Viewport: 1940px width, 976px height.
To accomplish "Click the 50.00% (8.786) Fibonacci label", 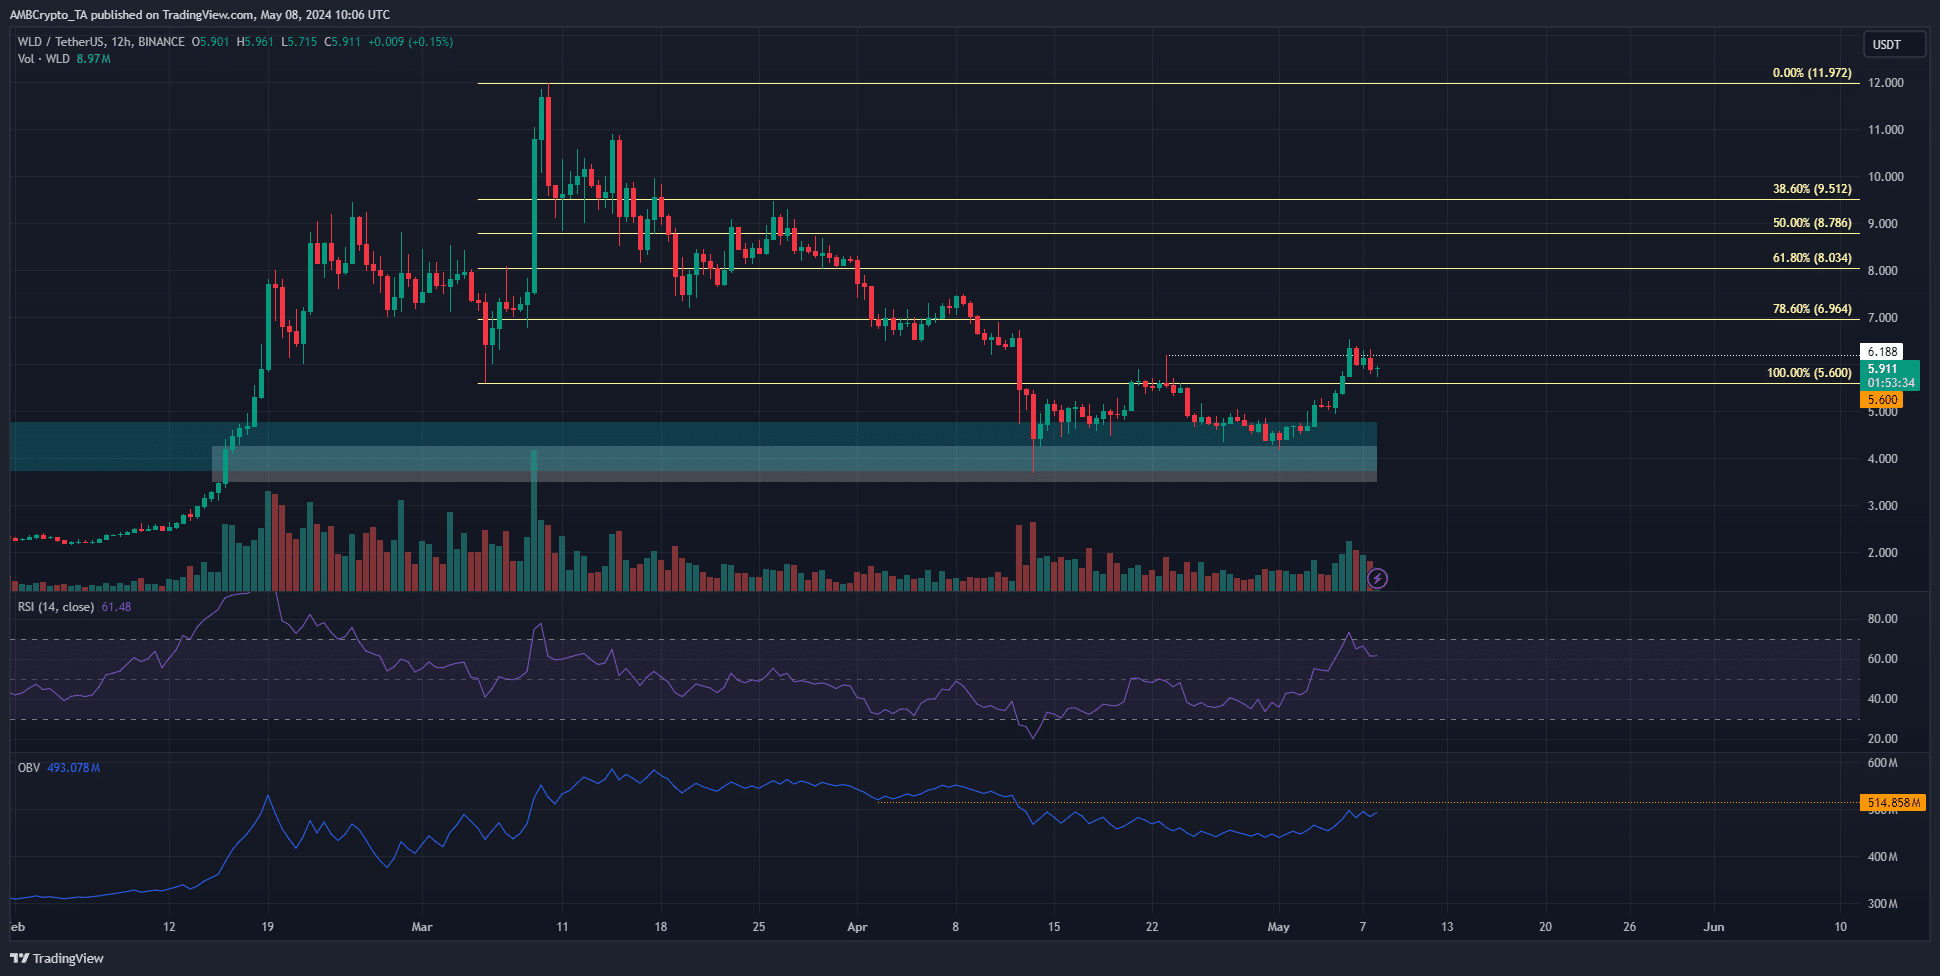I will click(x=1812, y=223).
